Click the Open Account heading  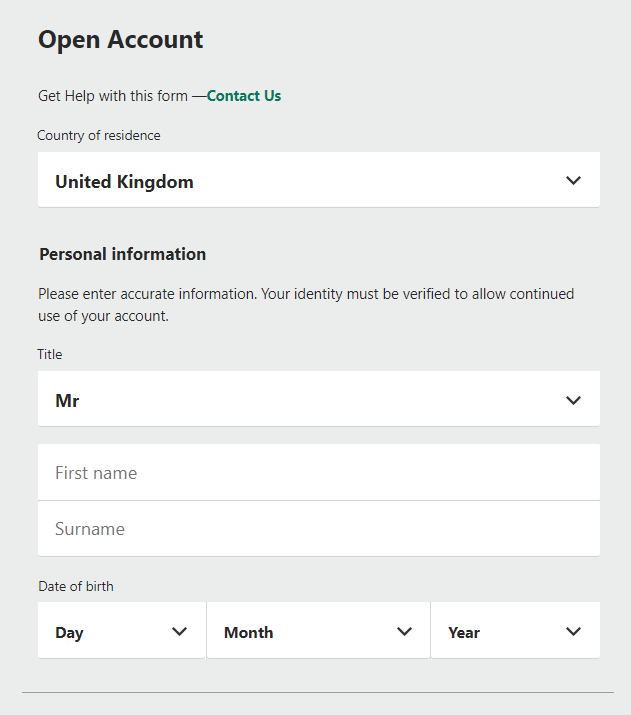click(120, 40)
